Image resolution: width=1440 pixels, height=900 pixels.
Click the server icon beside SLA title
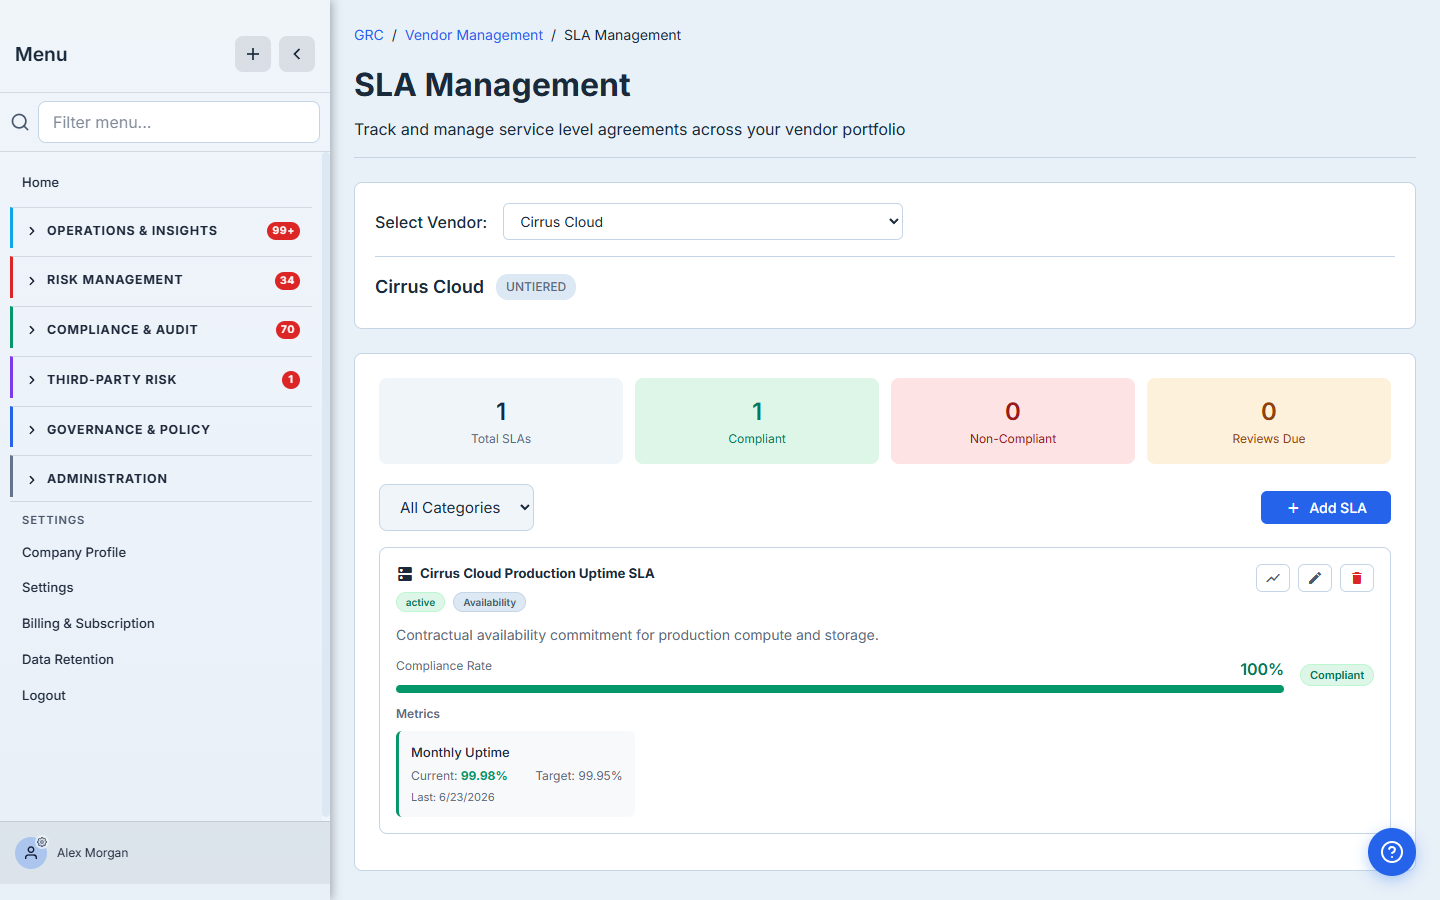(x=405, y=574)
